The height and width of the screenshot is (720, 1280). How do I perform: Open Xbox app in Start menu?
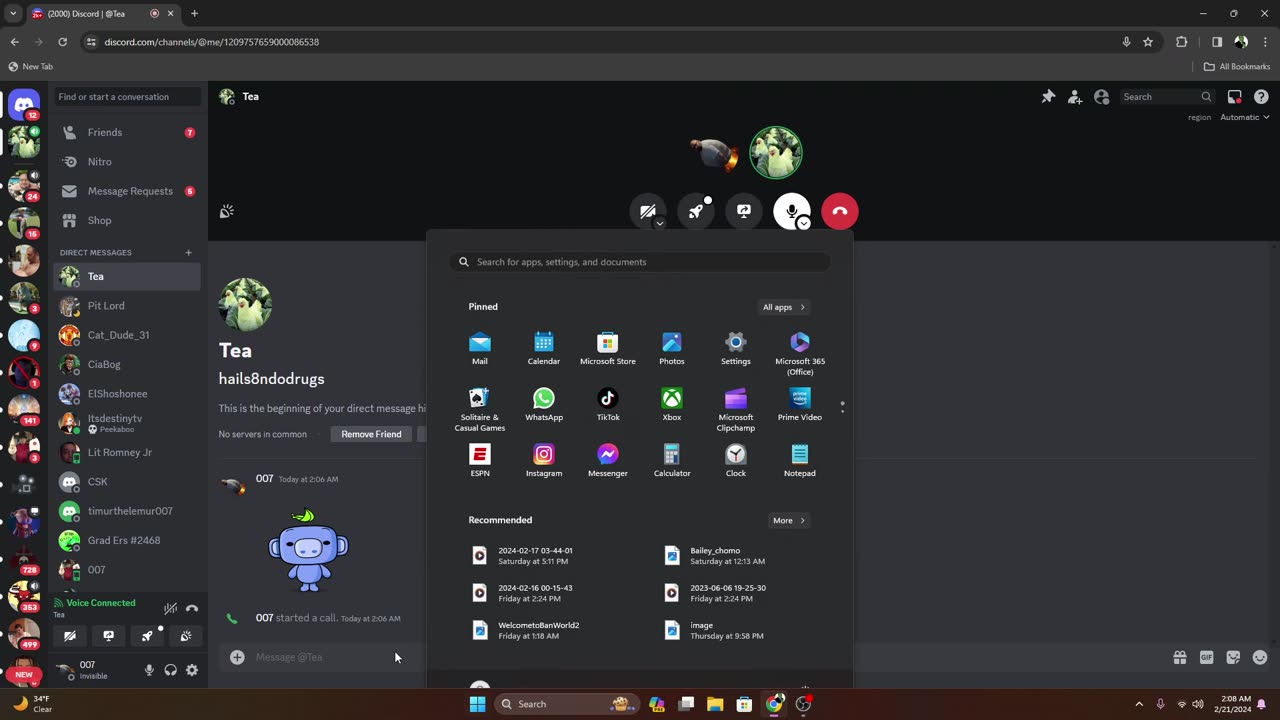coord(672,405)
